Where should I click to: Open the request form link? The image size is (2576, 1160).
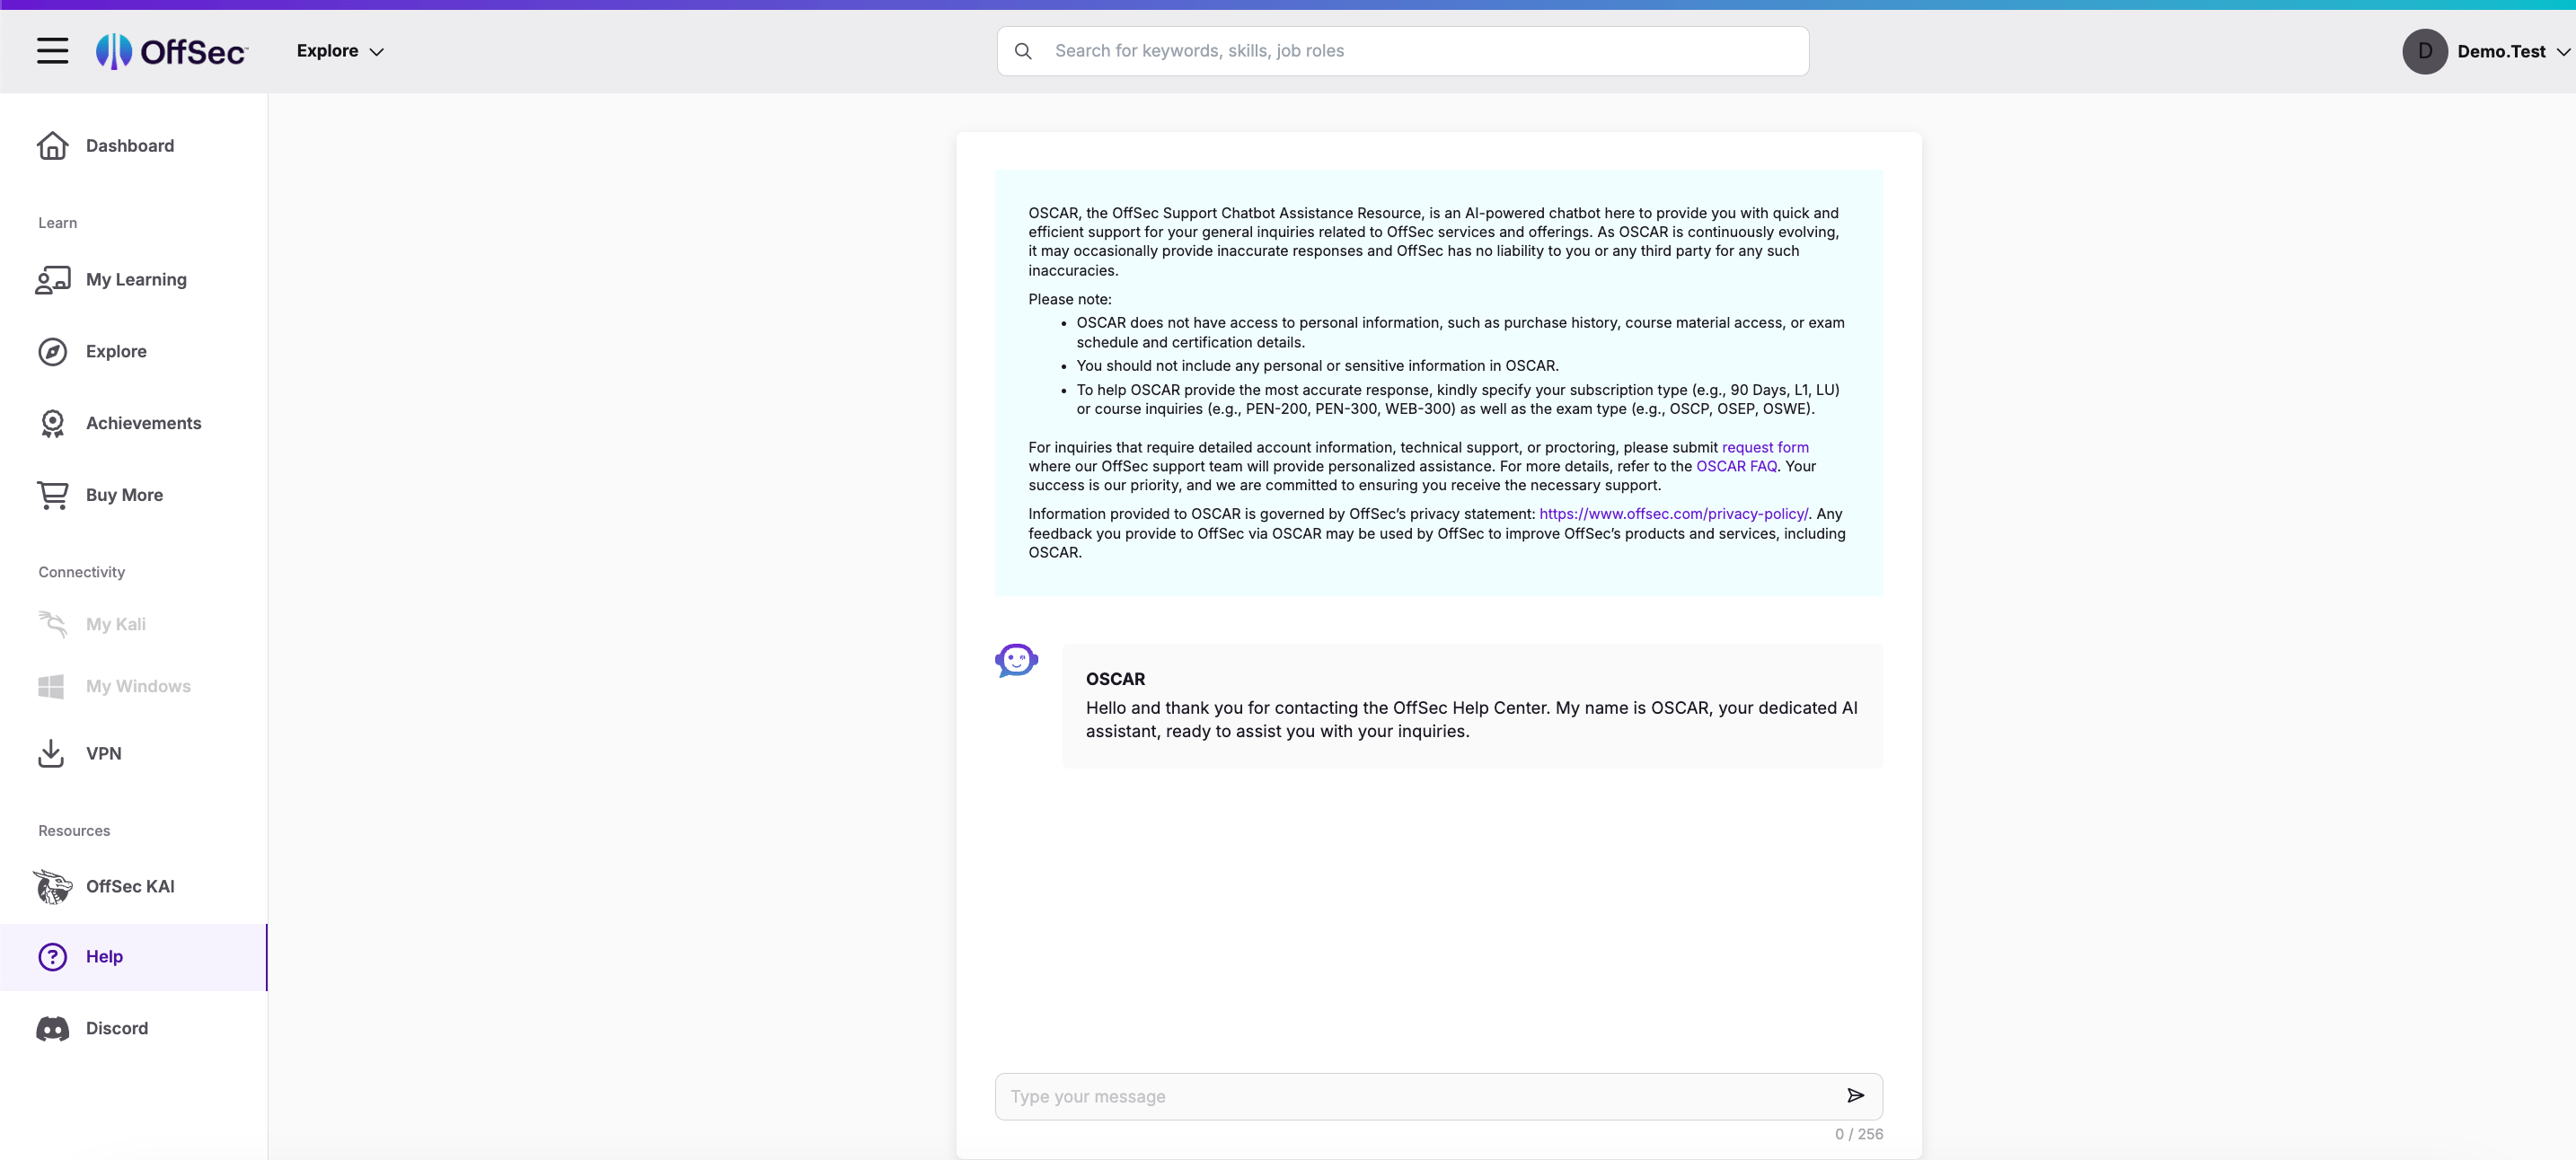(1764, 448)
